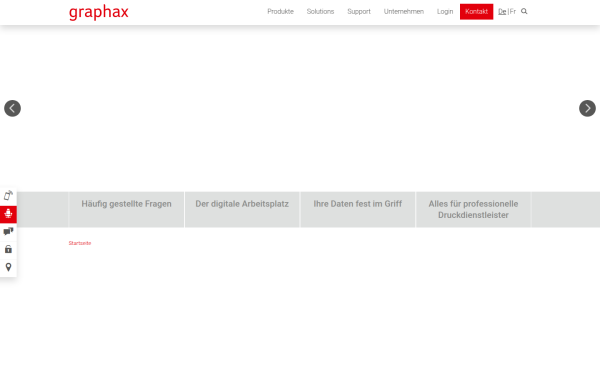Click the graphax logo
The height and width of the screenshot is (375, 600).
pos(99,12)
